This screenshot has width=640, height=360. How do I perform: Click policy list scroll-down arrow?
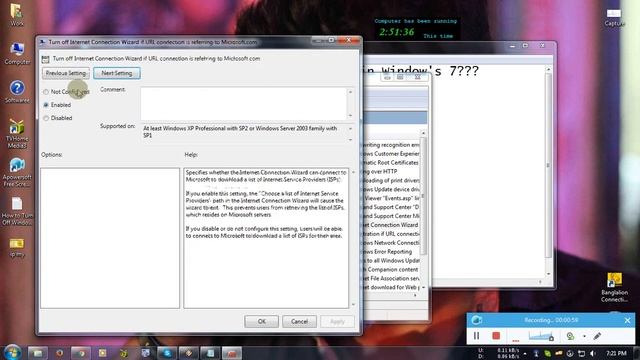(x=423, y=287)
